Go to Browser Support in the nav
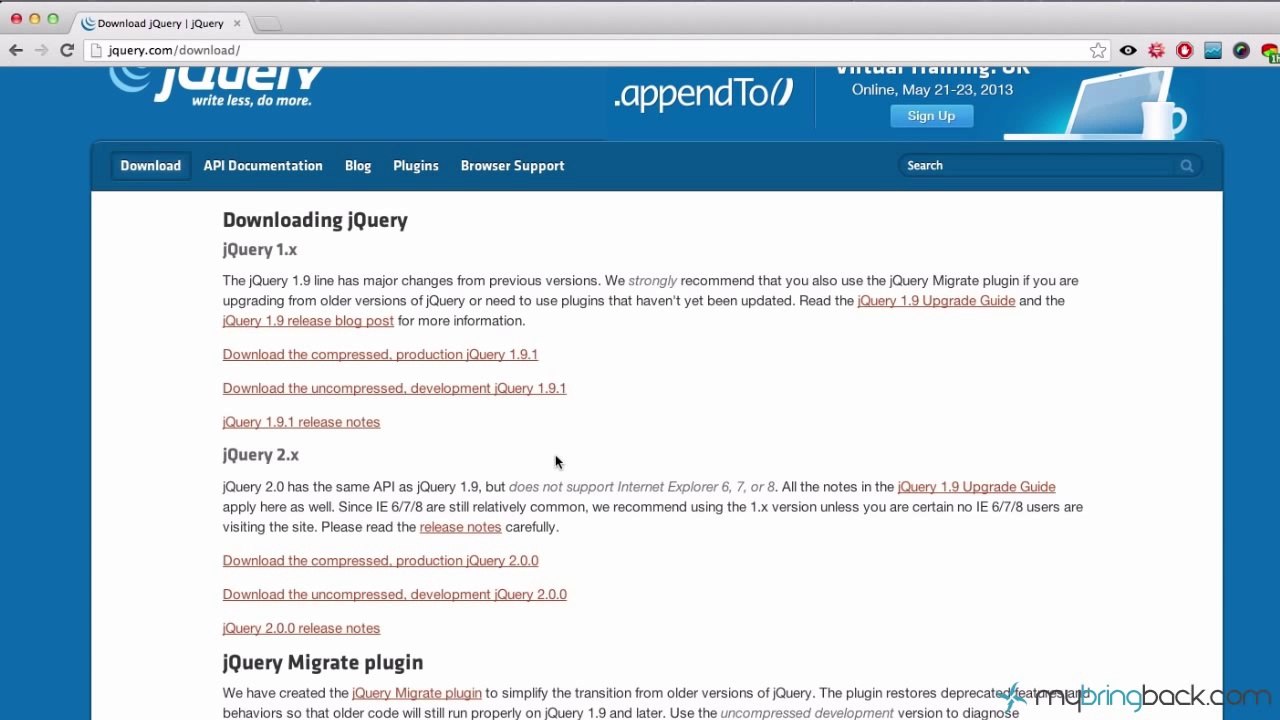 (513, 166)
